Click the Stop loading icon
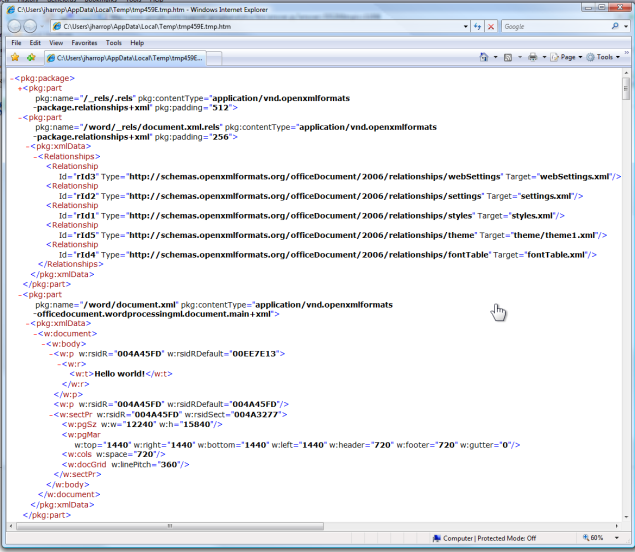This screenshot has width=635, height=552. 490,26
